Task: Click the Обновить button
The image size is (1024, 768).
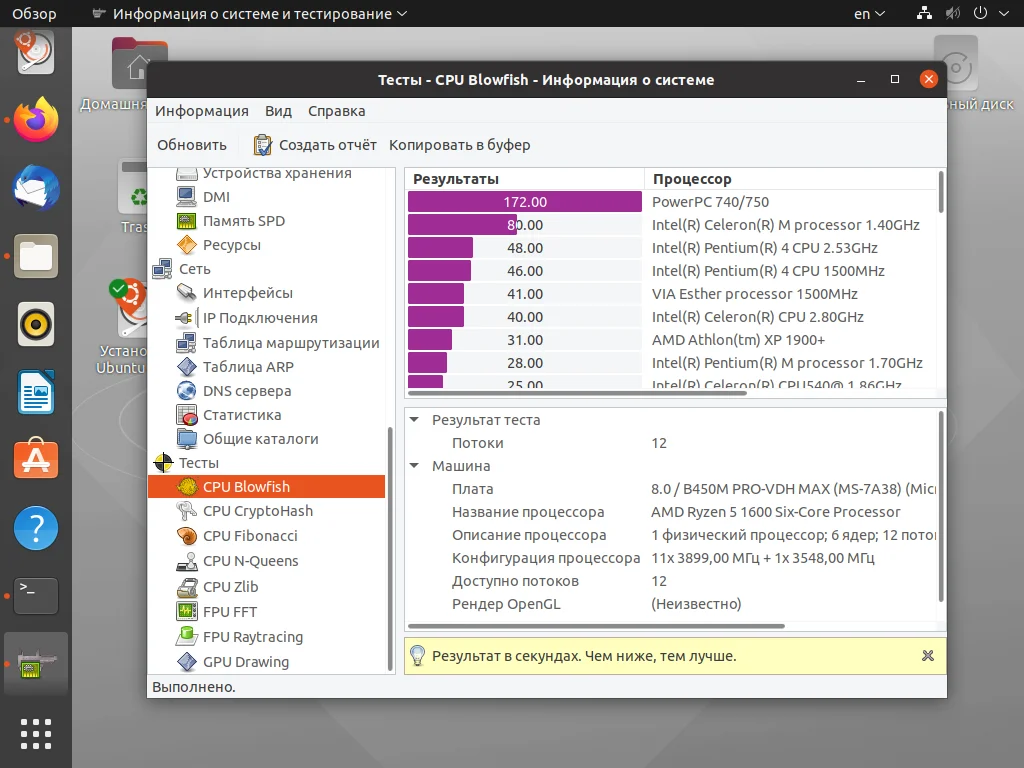Action: click(x=190, y=144)
